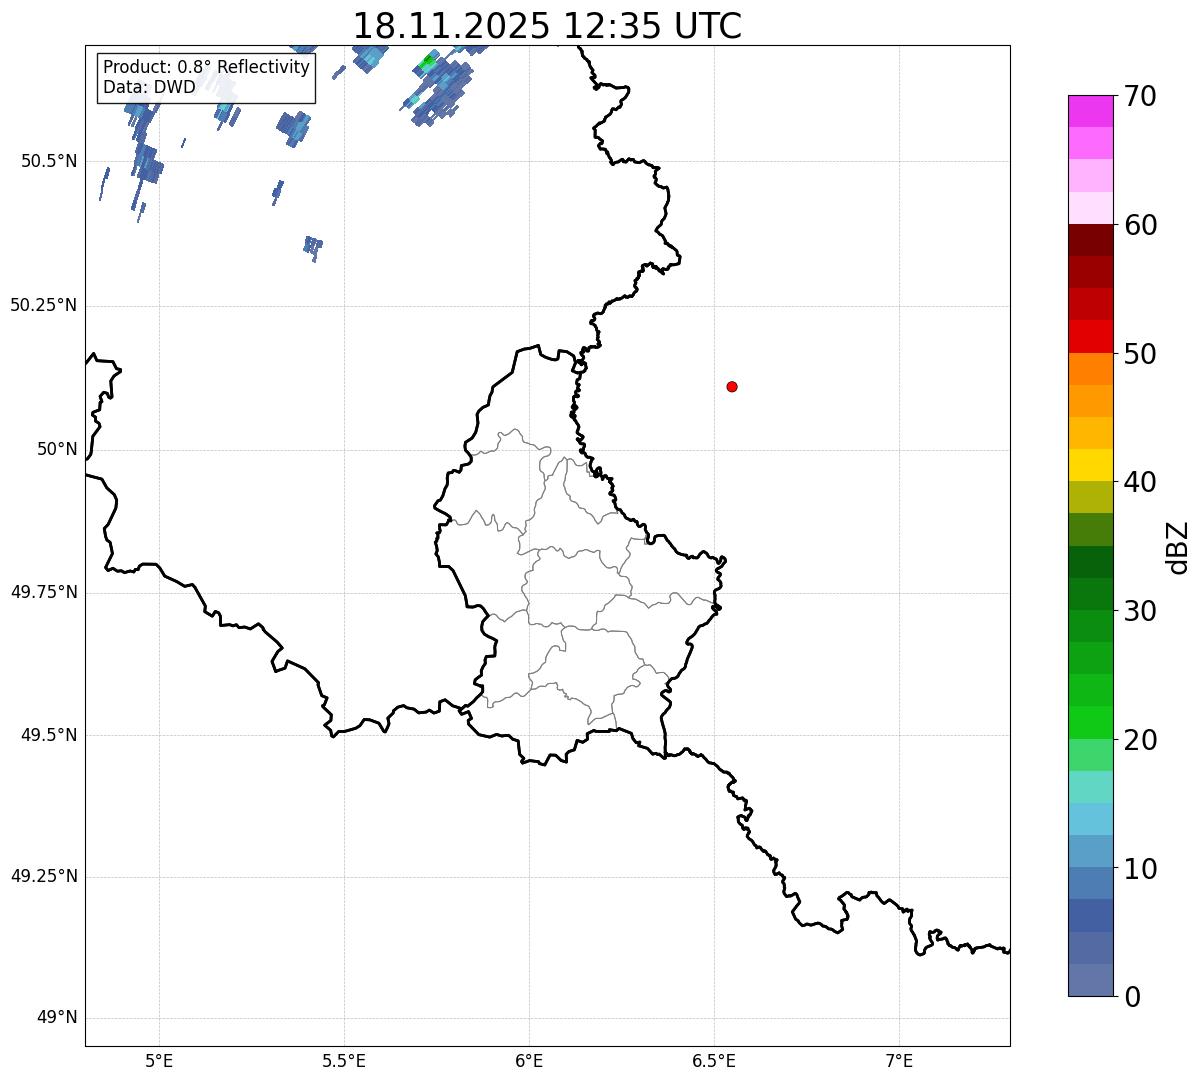
Task: Click the 5.5°E longitude label
Action: tap(344, 1060)
